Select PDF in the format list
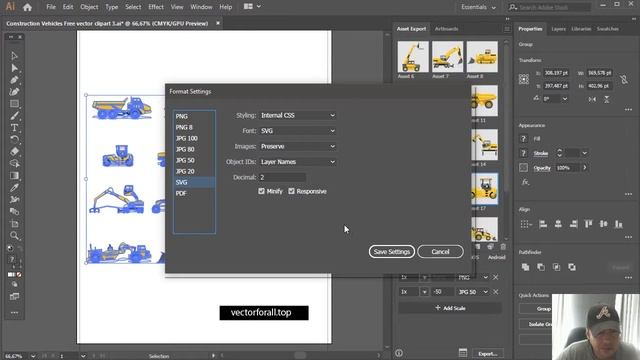Screen dimensions: 640x360 (194, 193)
